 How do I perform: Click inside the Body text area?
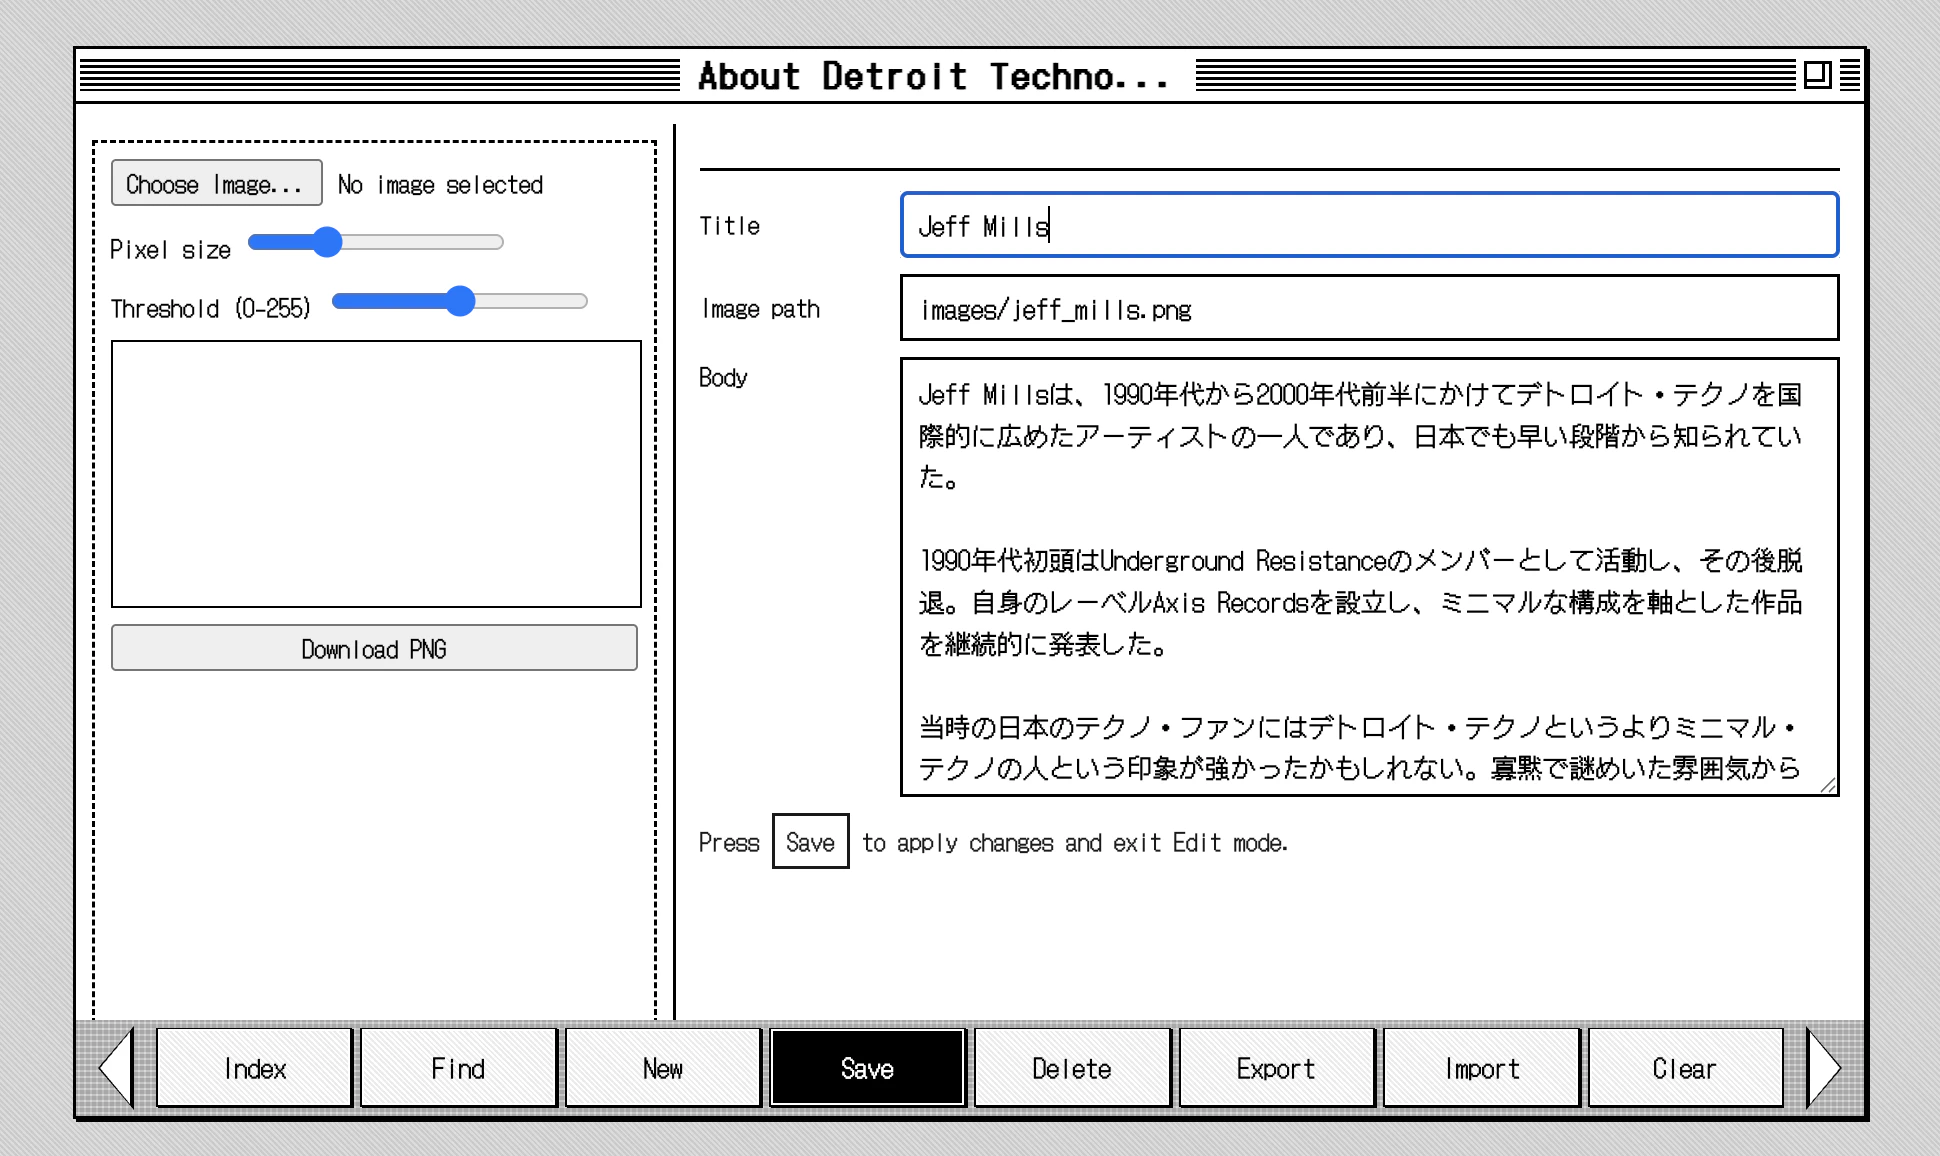[1369, 577]
